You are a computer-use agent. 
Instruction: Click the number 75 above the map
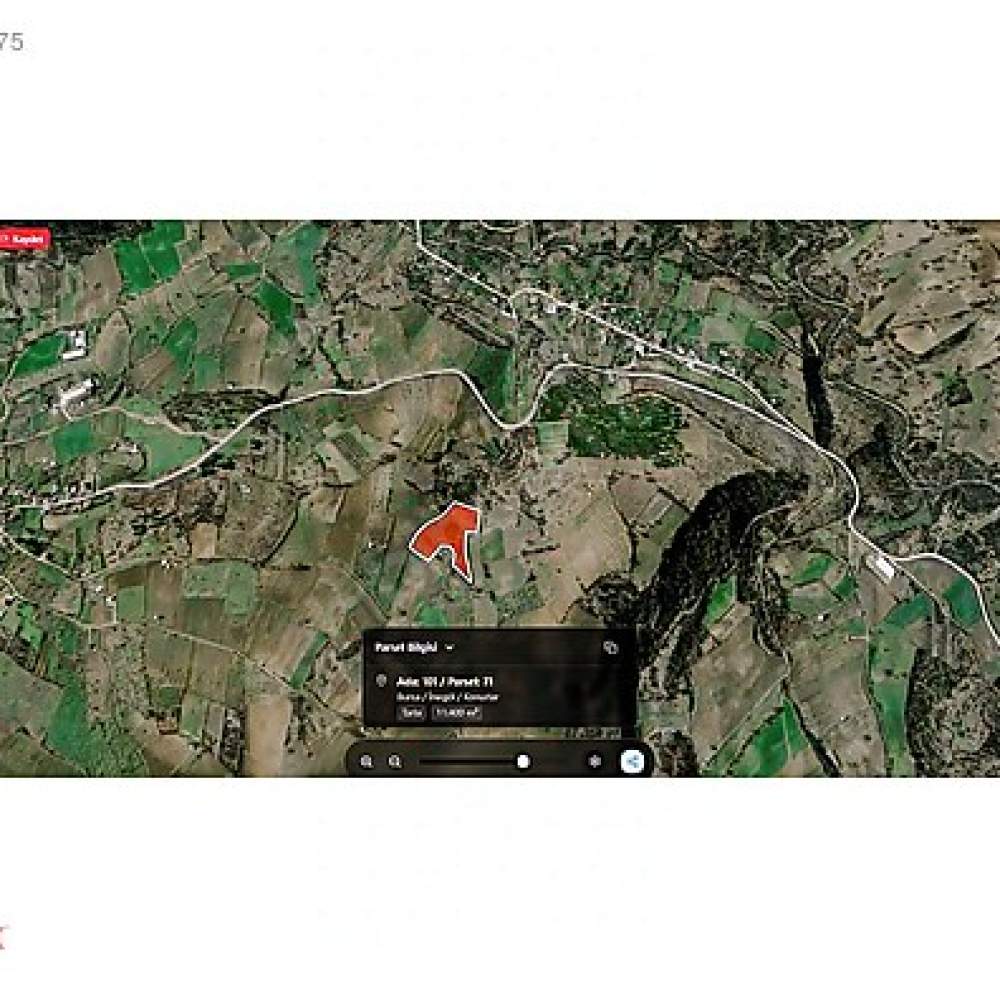click(x=11, y=43)
